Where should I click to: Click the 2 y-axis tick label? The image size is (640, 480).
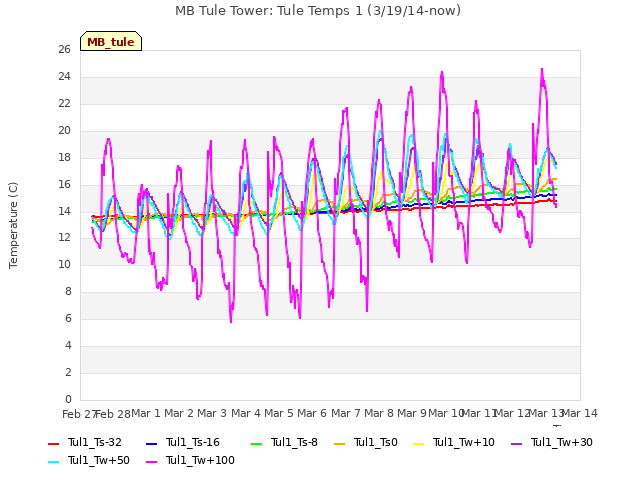click(68, 372)
